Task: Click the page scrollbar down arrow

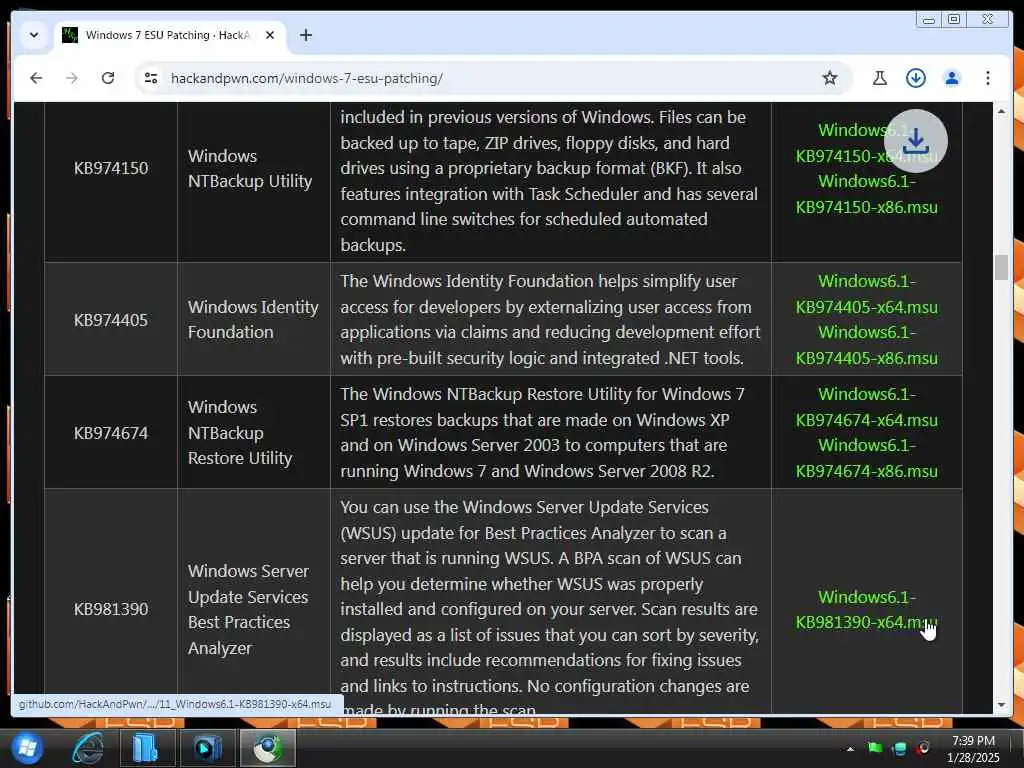Action: pyautogui.click(x=1001, y=705)
